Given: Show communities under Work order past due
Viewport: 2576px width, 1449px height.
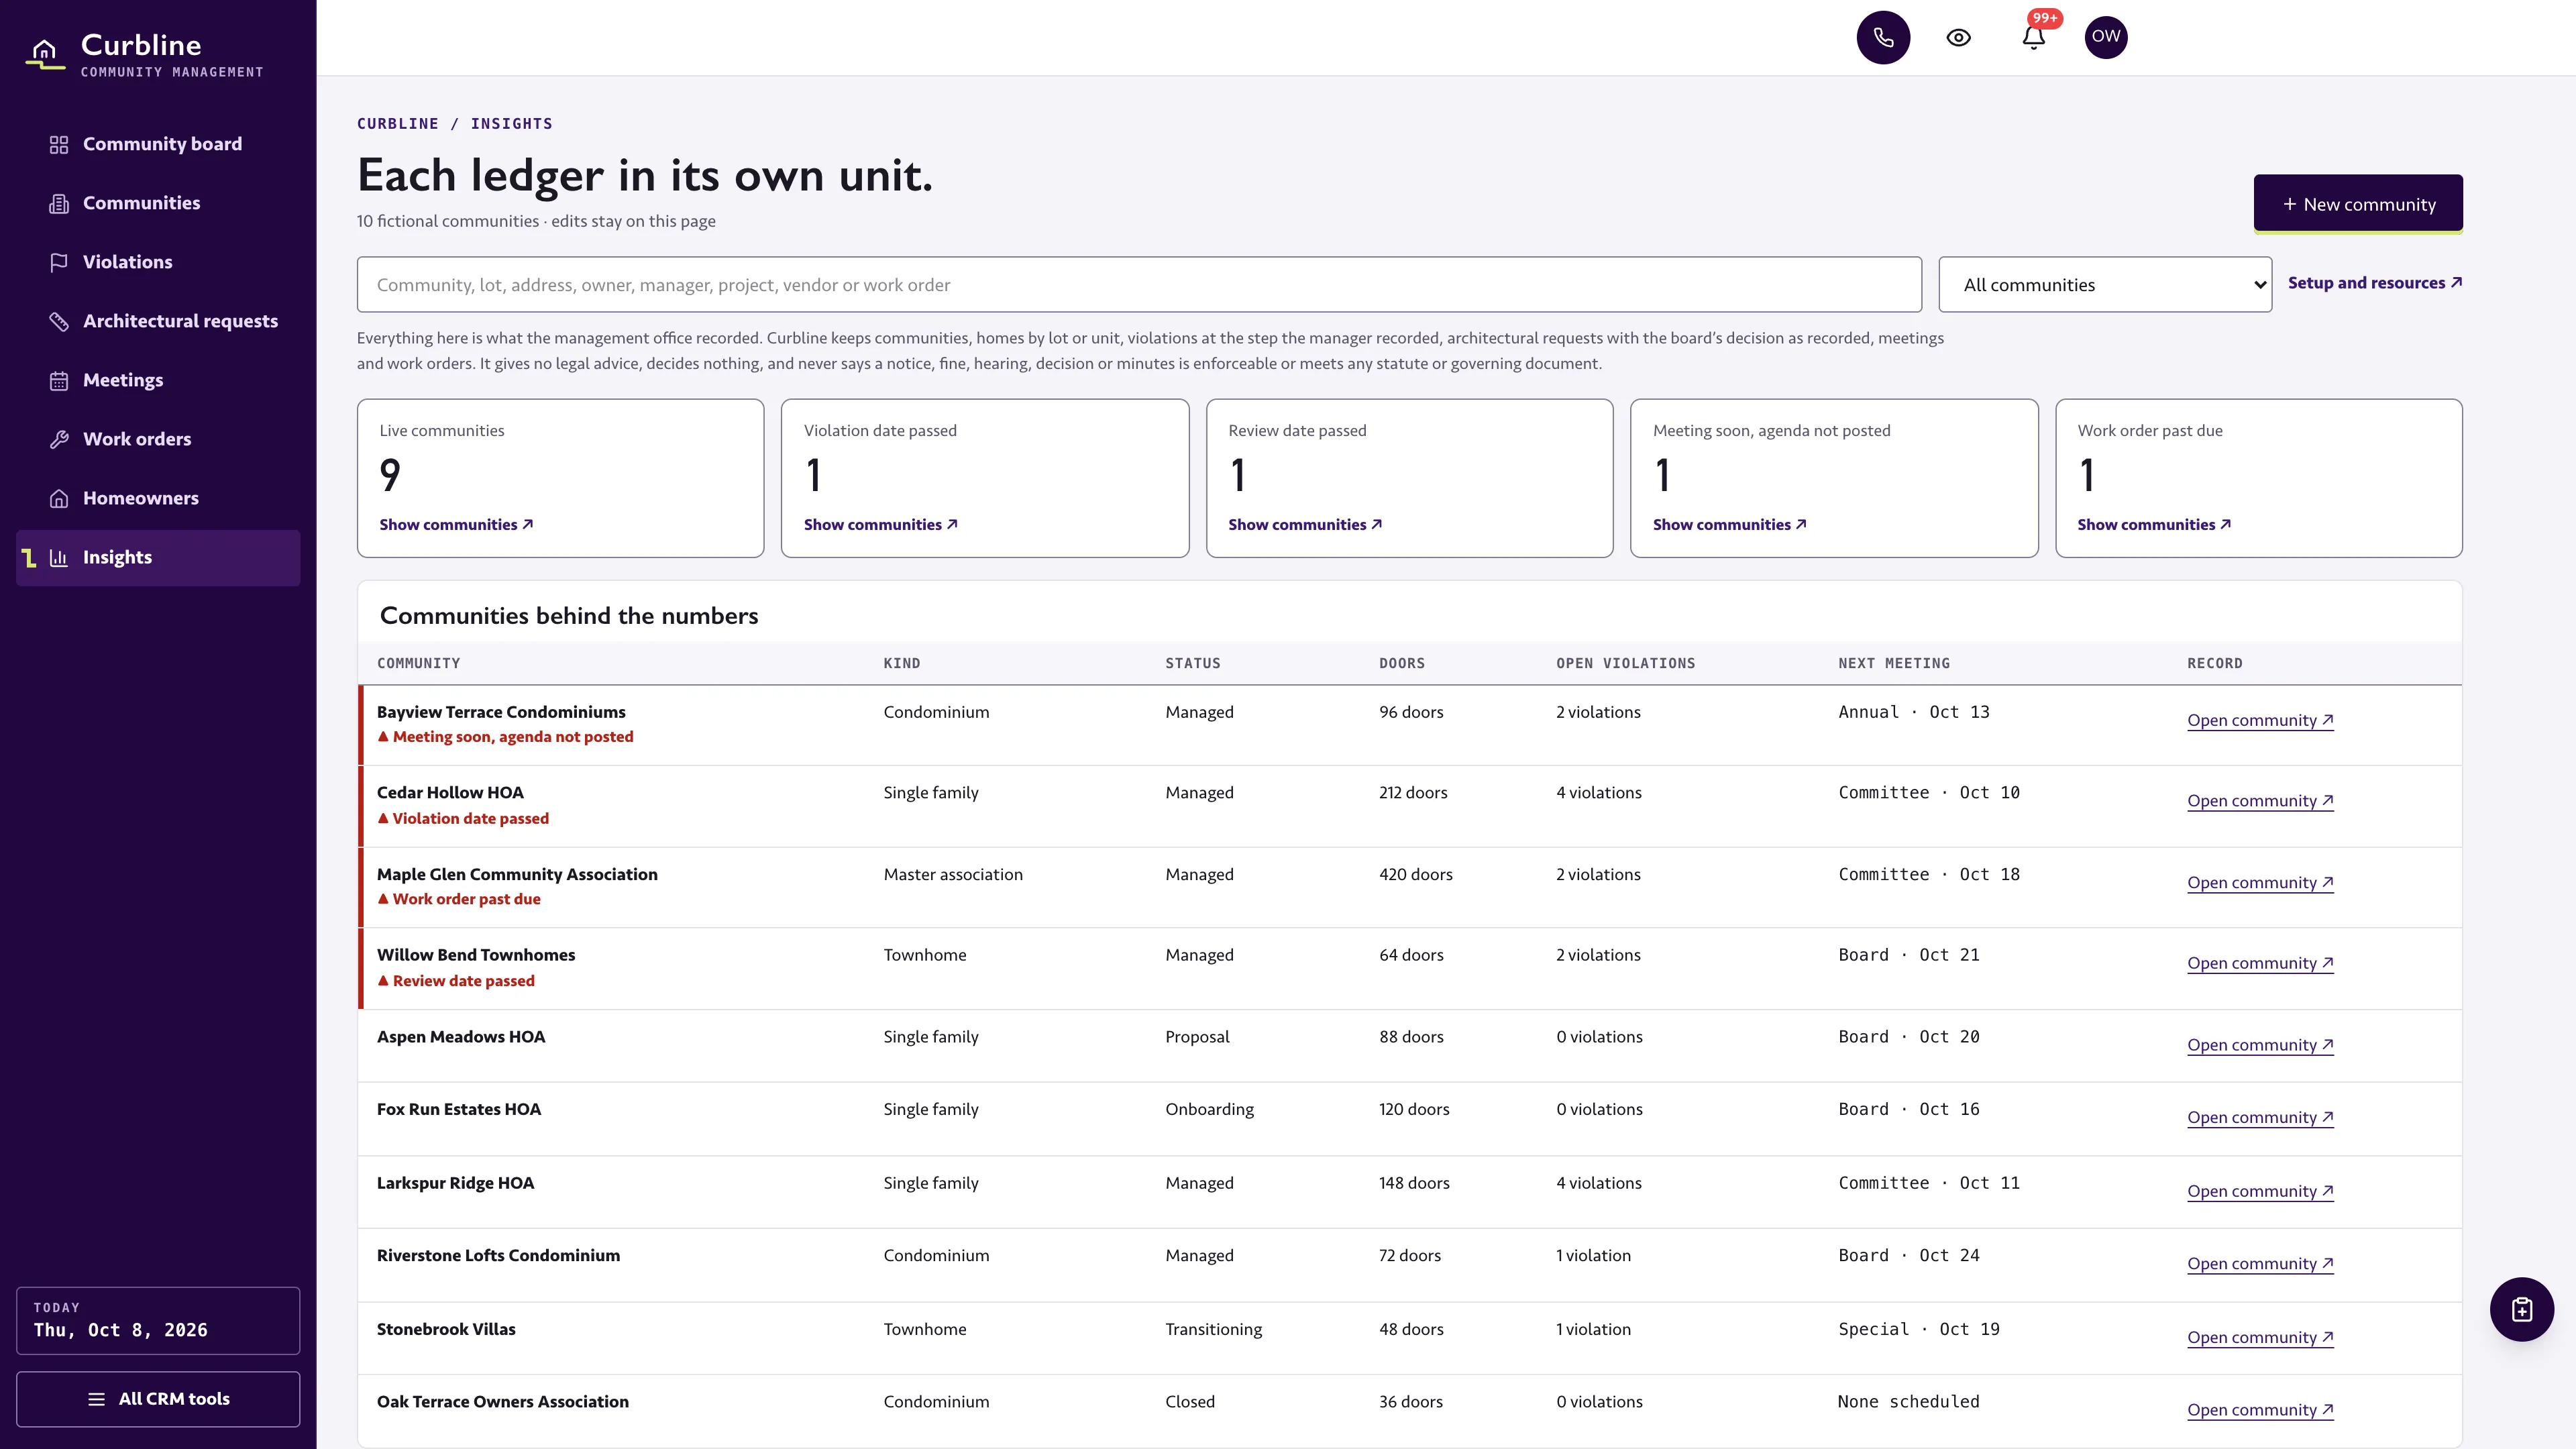Looking at the screenshot, I should pyautogui.click(x=2154, y=524).
